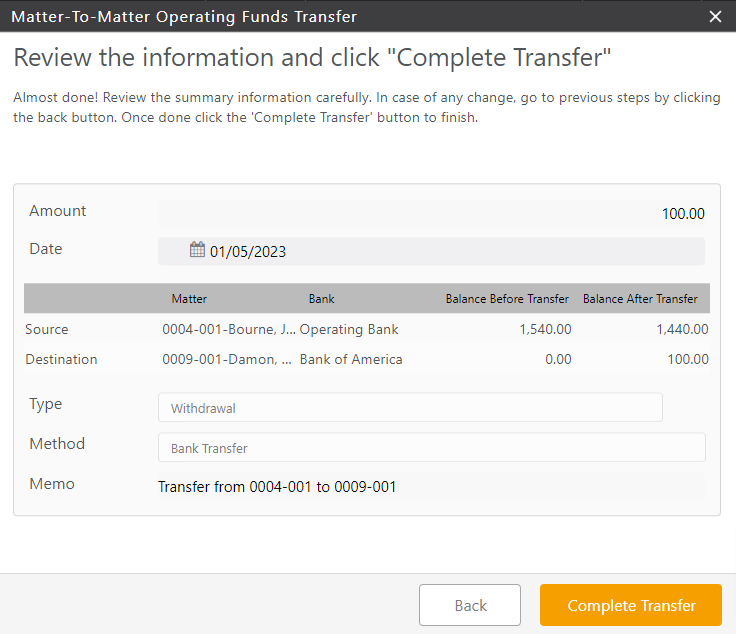
Task: Select the Balance After Transfer column header
Action: [x=640, y=299]
